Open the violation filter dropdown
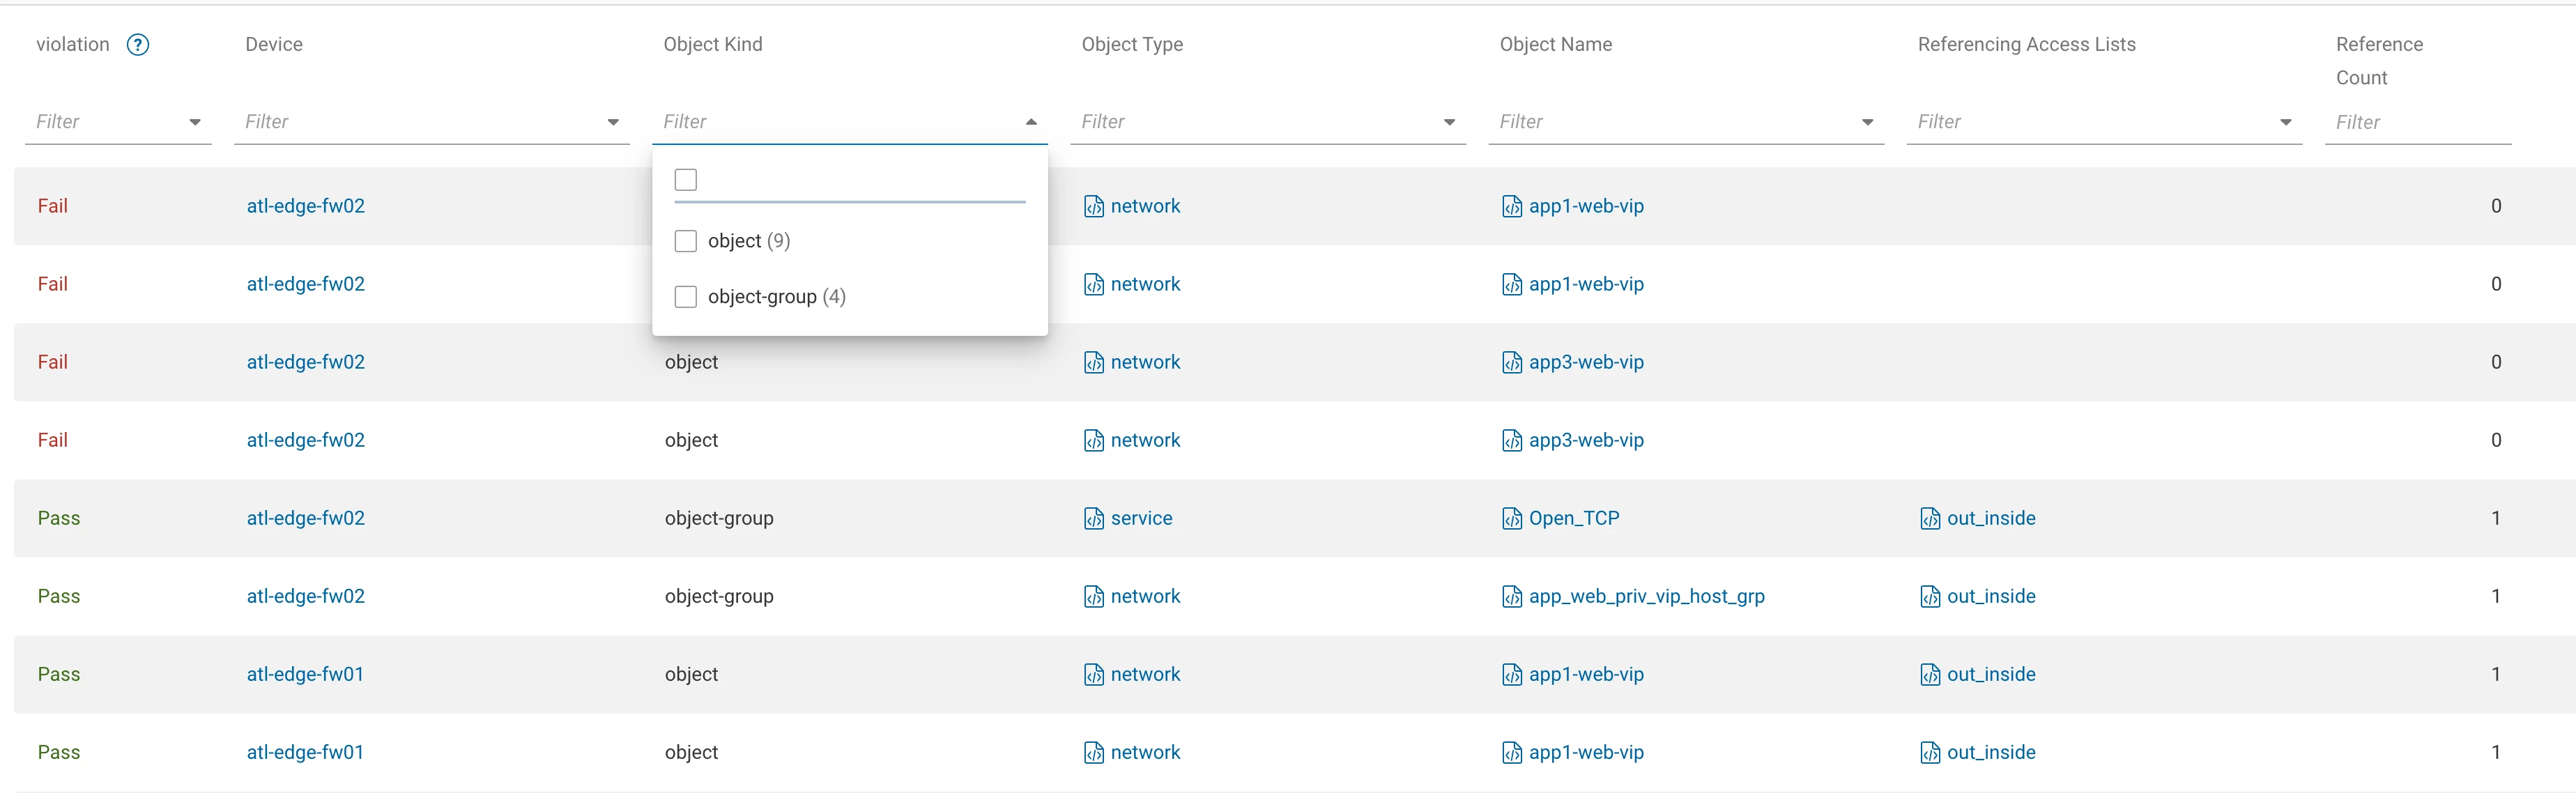The width and height of the screenshot is (2576, 793). pyautogui.click(x=195, y=122)
